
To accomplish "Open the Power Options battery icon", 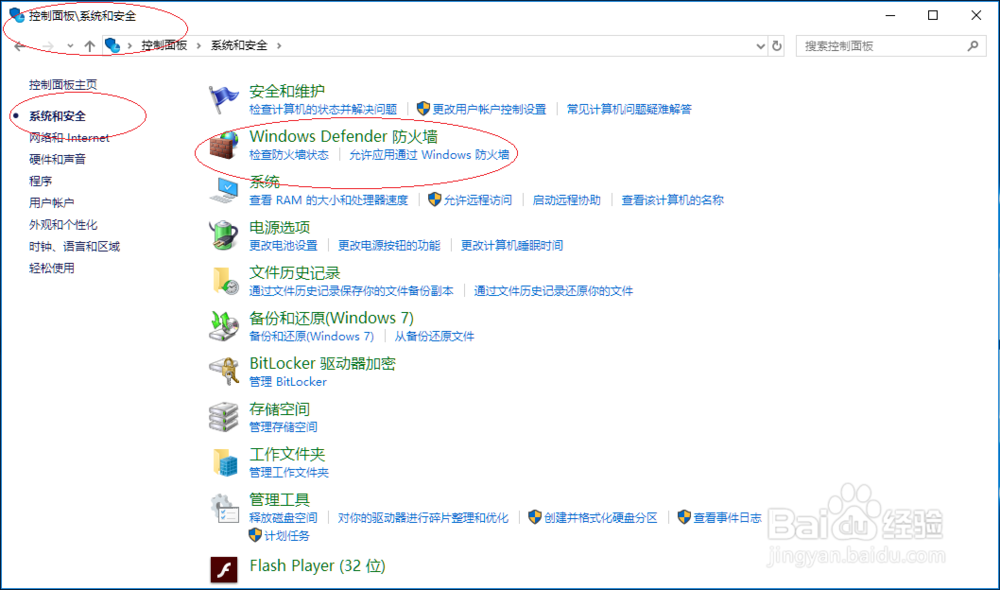I will (x=224, y=235).
